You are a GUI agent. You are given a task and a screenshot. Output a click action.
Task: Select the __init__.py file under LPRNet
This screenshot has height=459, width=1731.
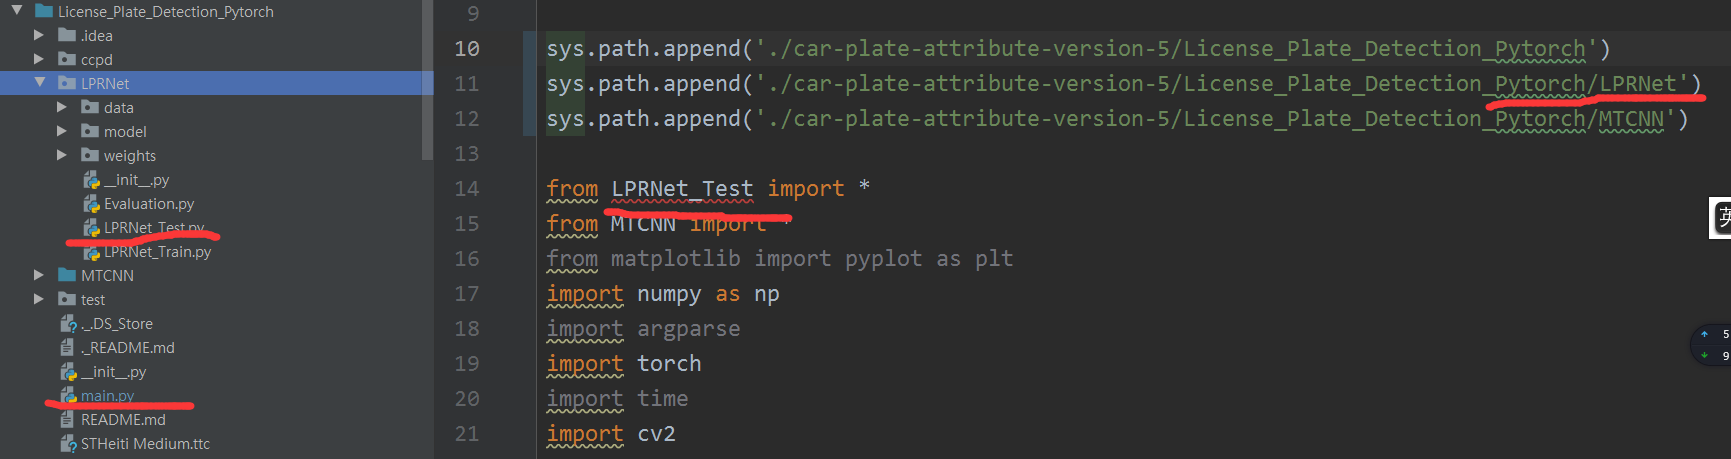point(136,180)
